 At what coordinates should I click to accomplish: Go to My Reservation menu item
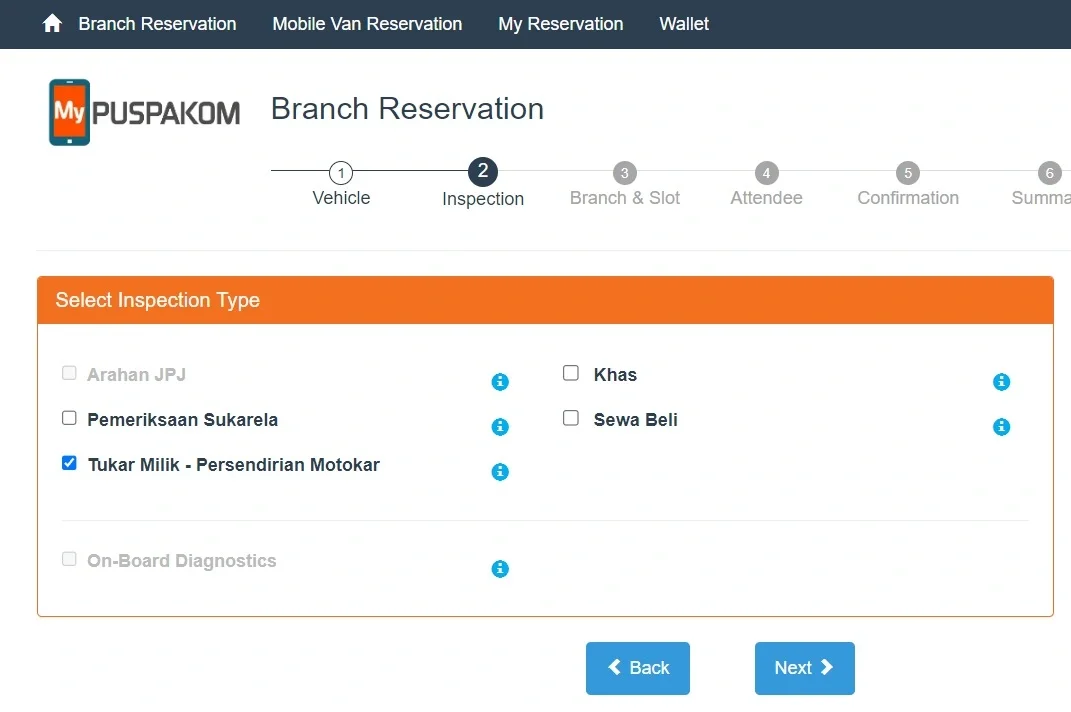(560, 24)
